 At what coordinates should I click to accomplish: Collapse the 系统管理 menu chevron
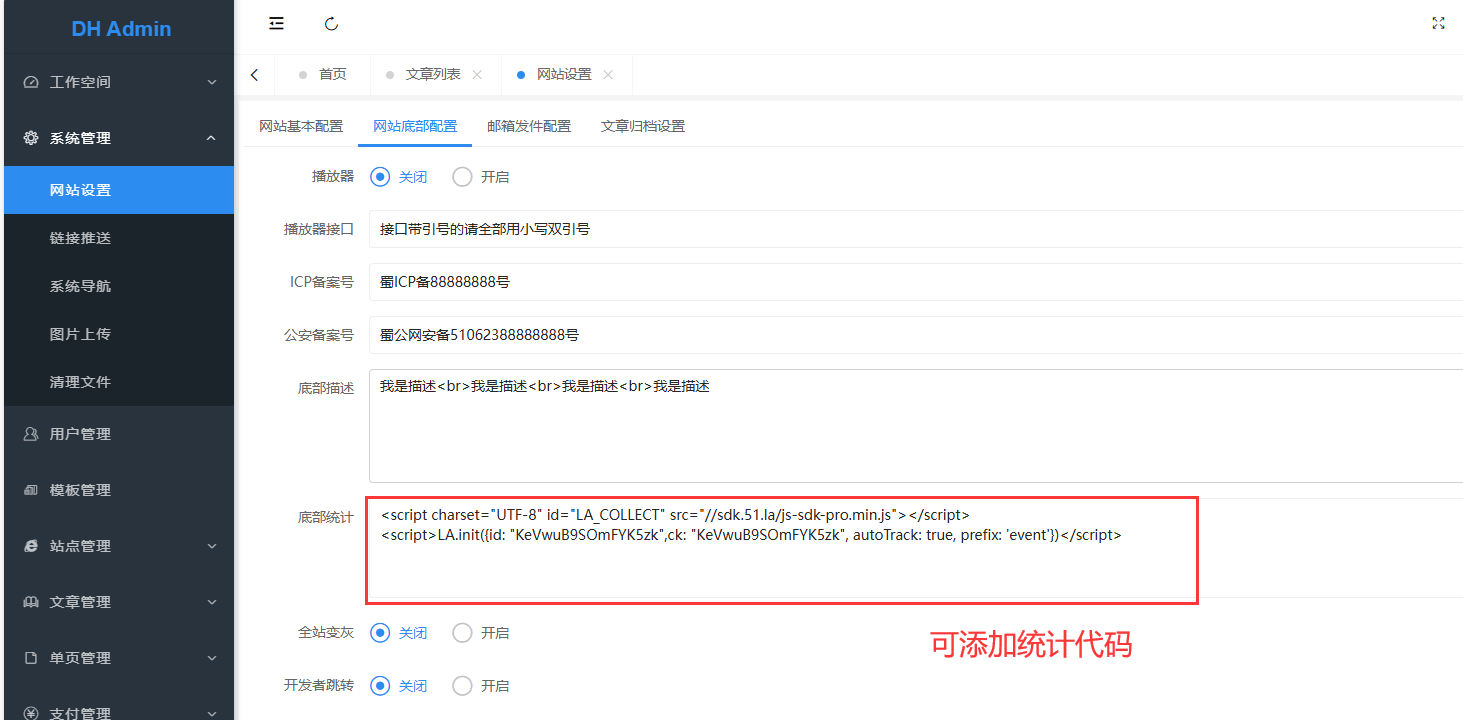tap(211, 138)
